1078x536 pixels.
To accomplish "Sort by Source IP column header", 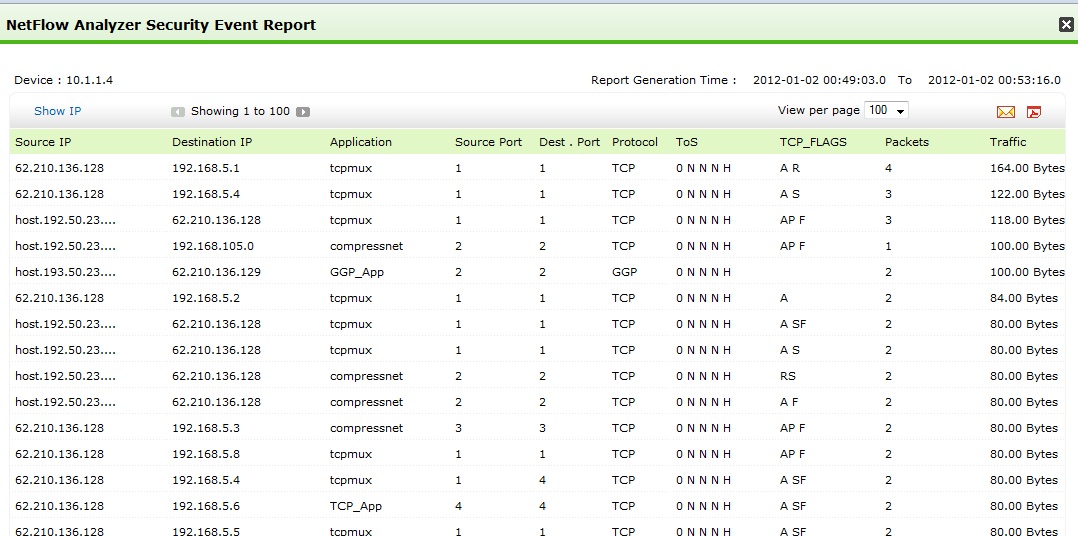I will coord(43,142).
